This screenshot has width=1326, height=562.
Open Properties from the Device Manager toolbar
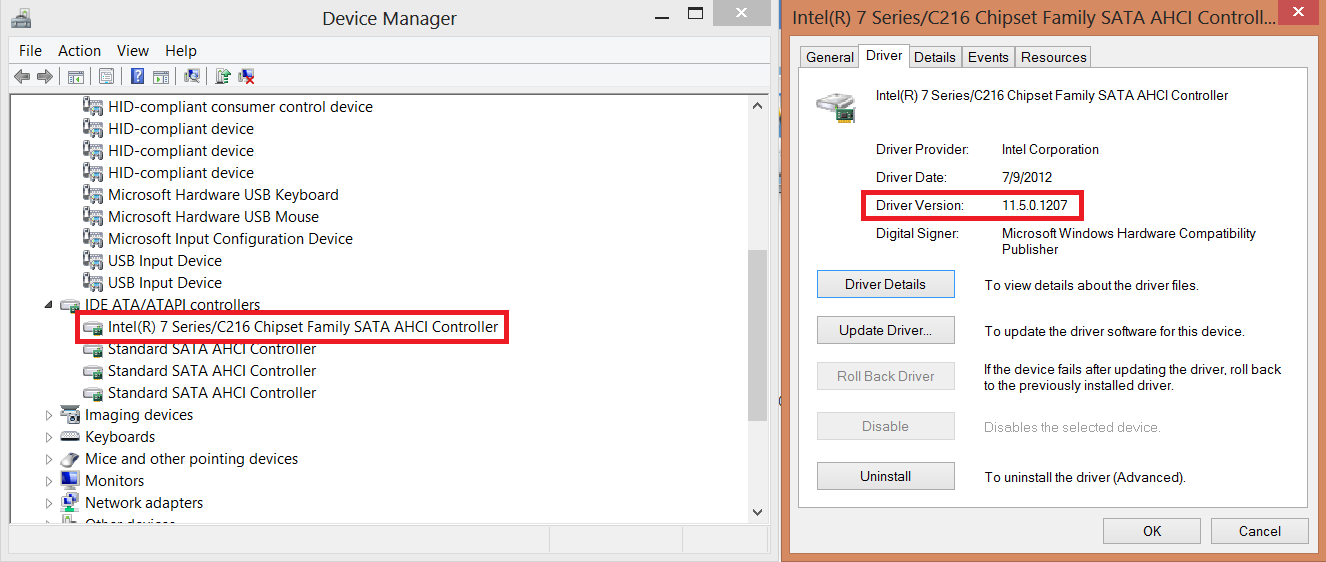(106, 76)
